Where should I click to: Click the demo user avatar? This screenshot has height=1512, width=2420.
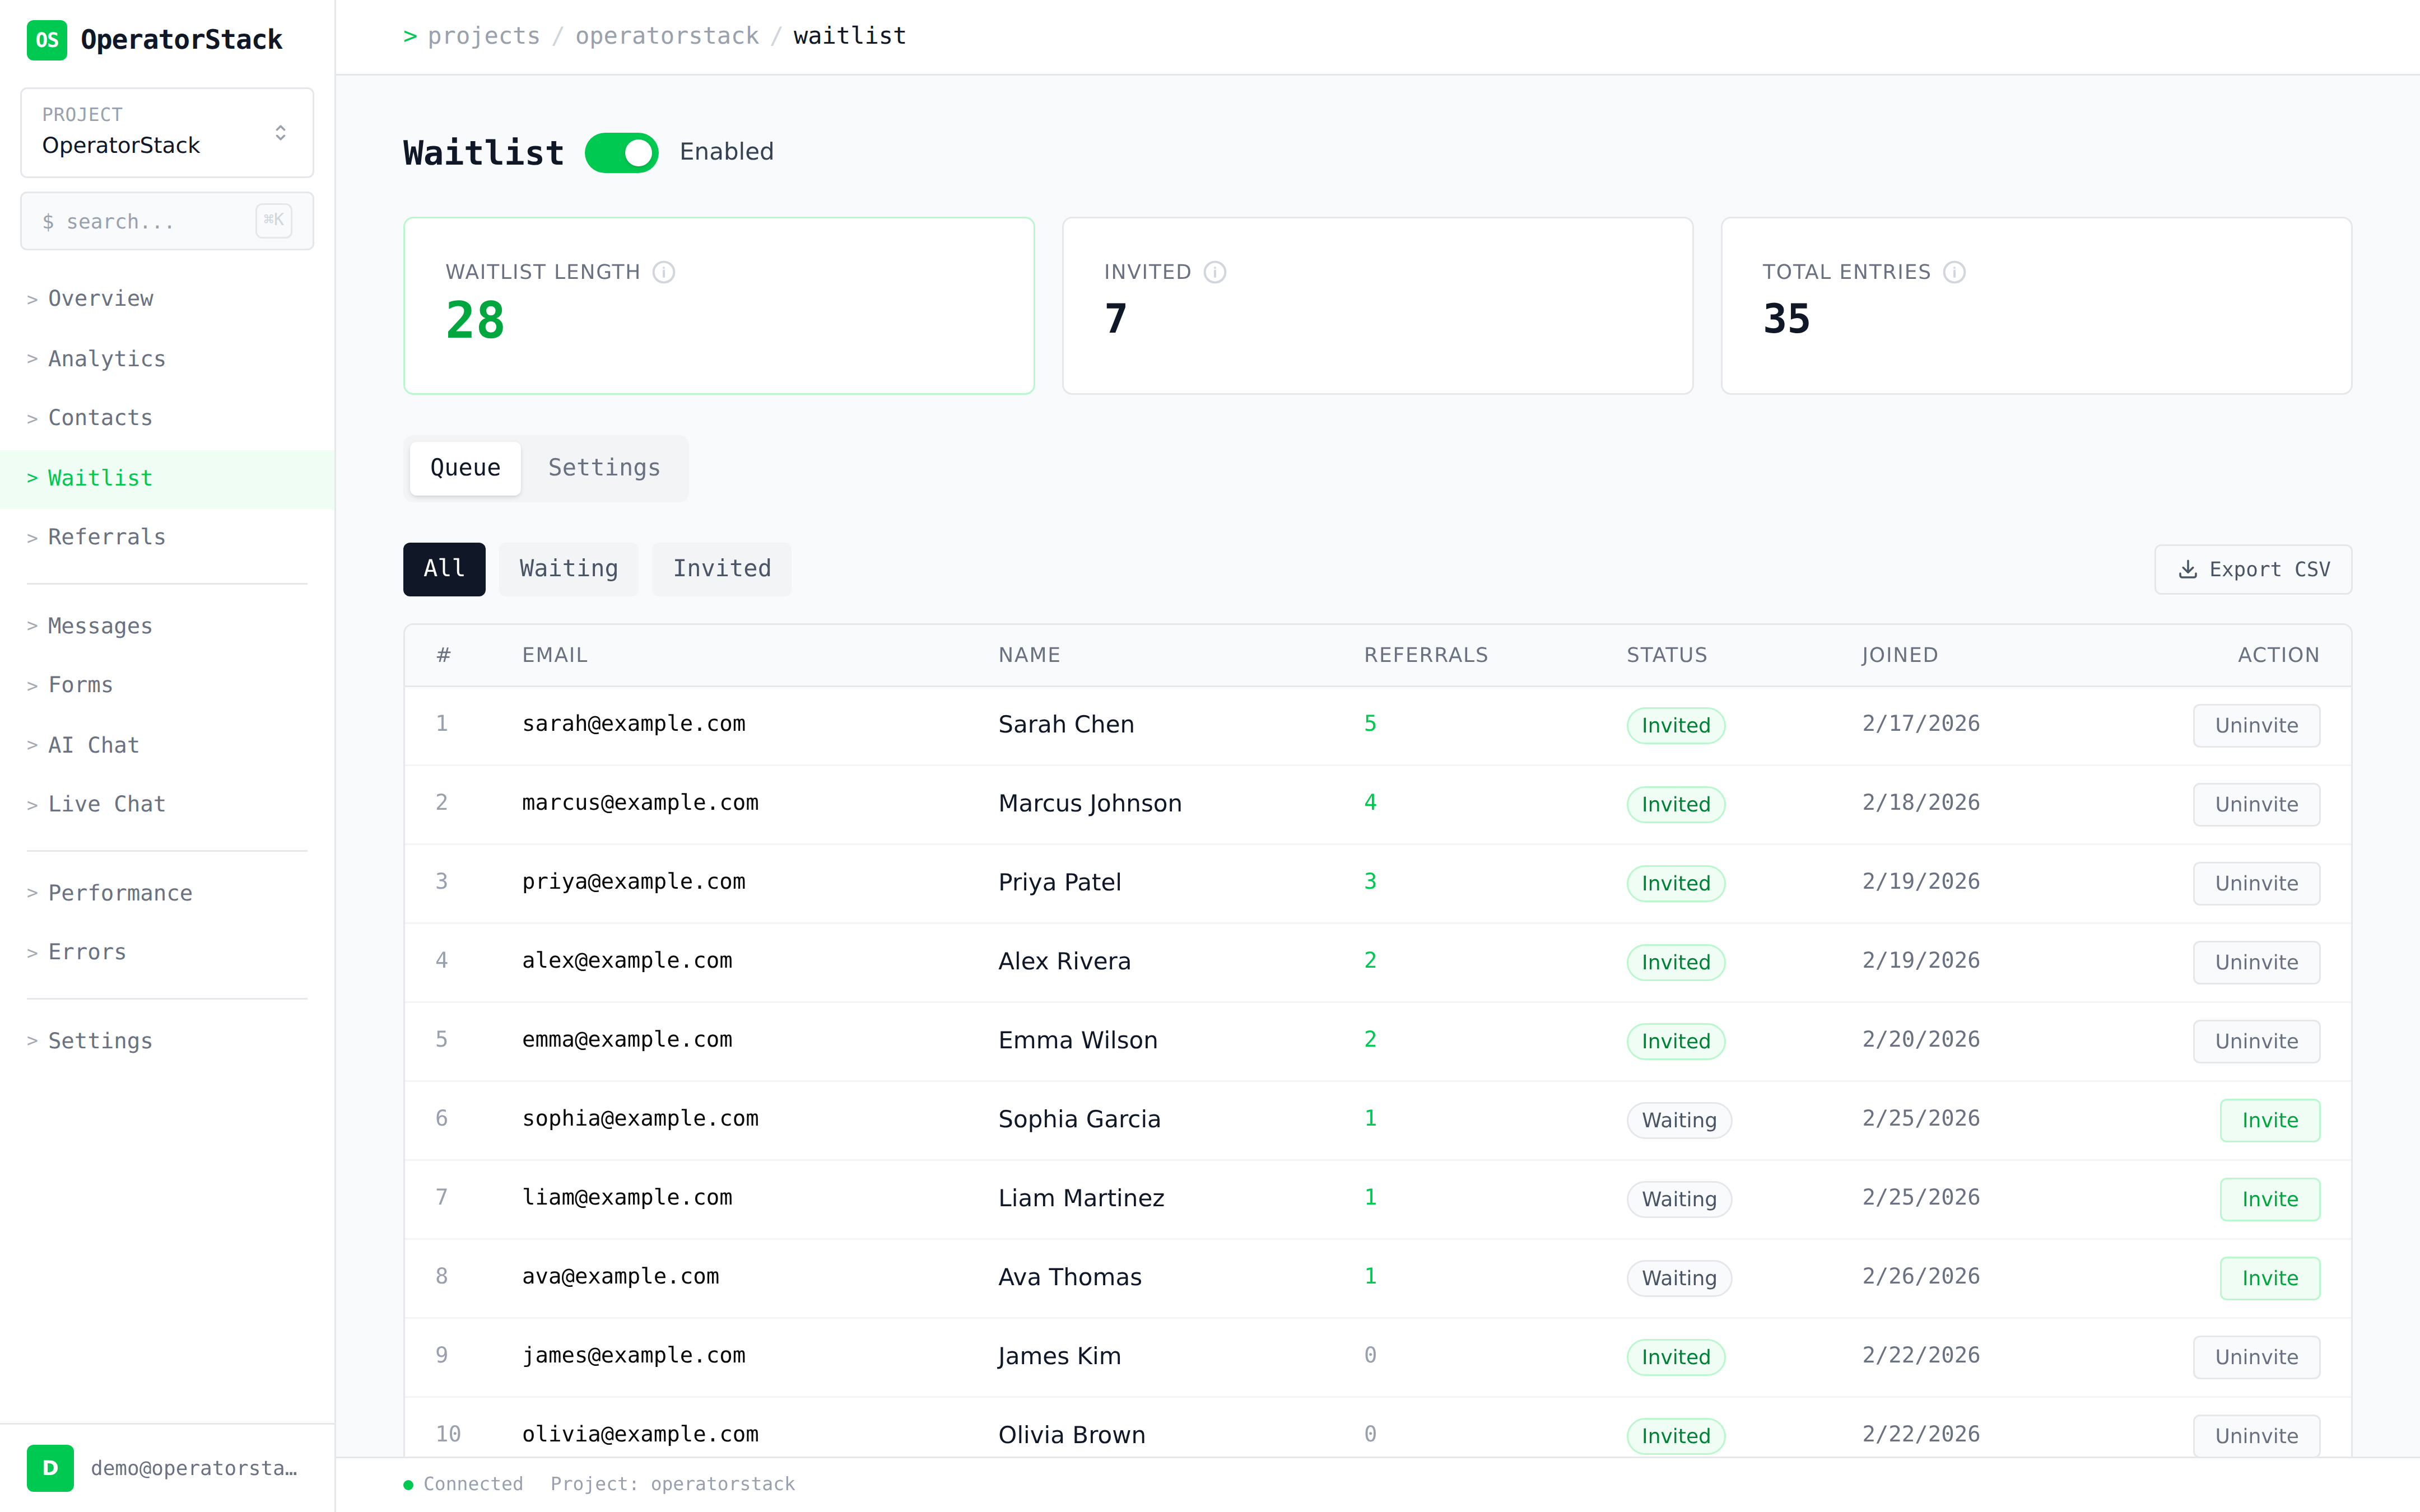click(50, 1468)
